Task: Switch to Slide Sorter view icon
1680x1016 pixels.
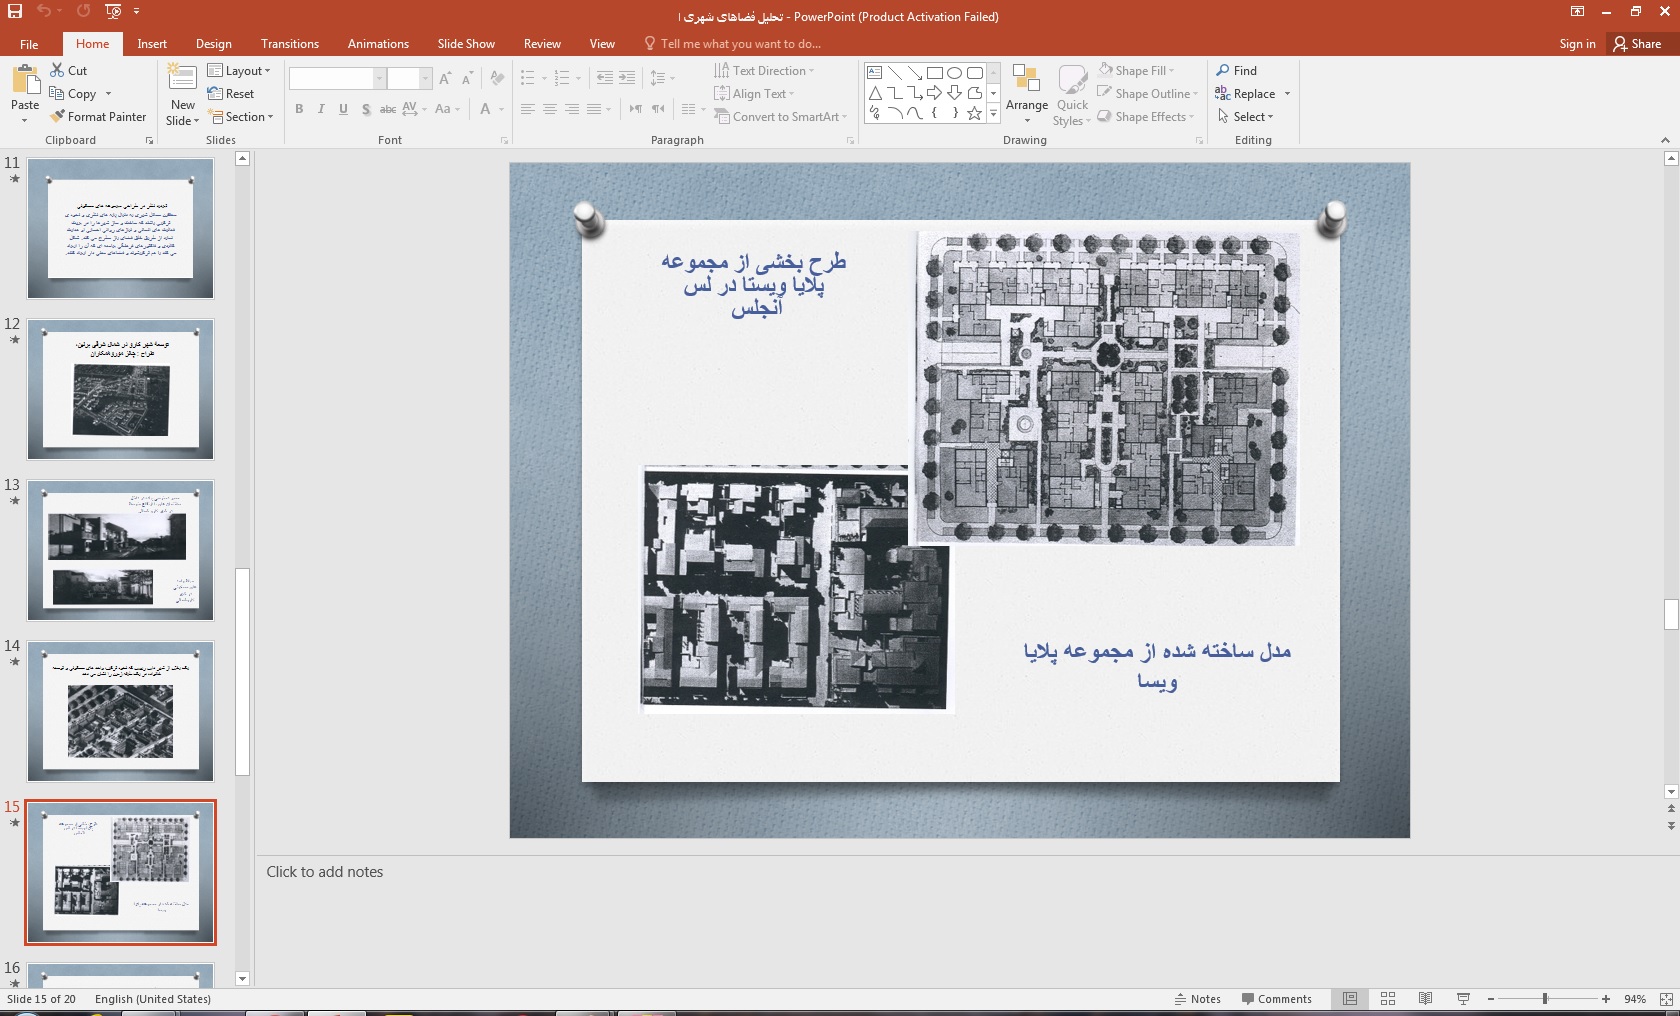Action: coord(1387,999)
